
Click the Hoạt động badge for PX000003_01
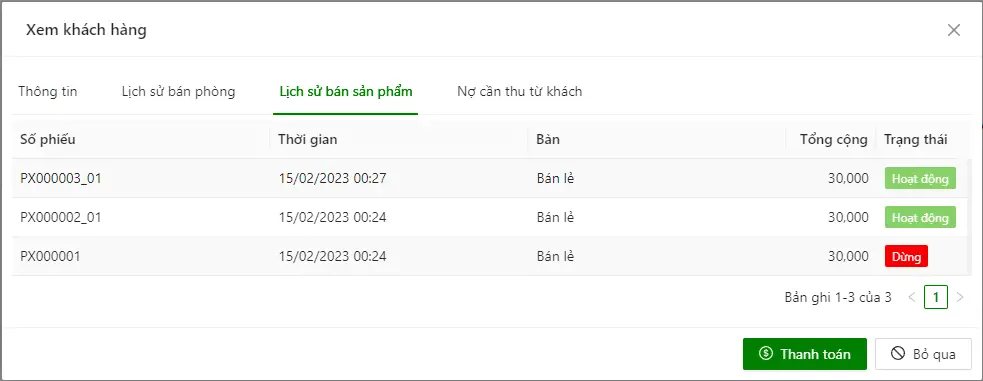920,179
